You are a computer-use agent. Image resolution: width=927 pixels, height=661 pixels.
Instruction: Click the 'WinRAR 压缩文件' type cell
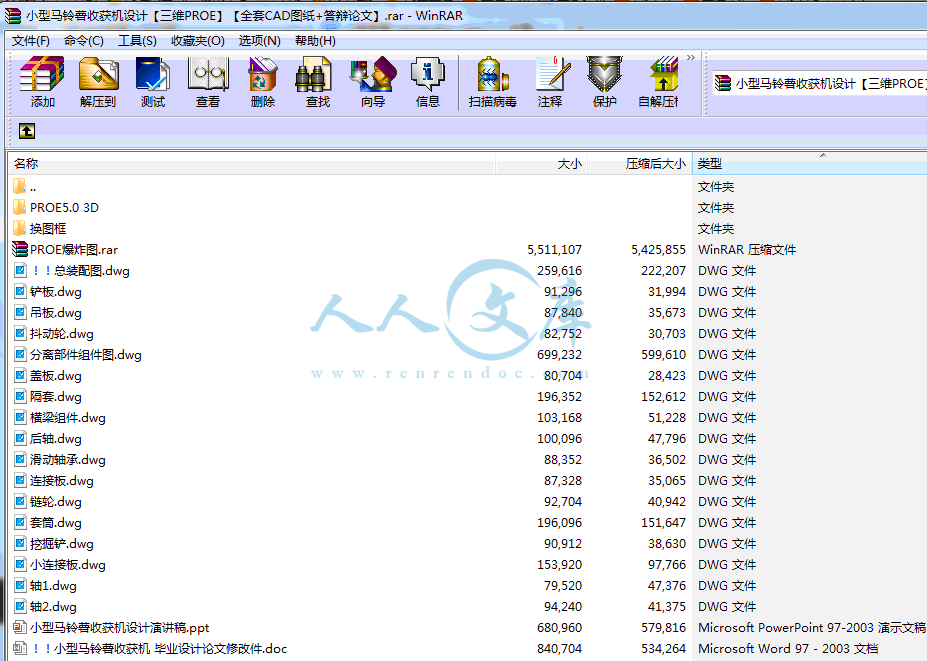pos(747,250)
